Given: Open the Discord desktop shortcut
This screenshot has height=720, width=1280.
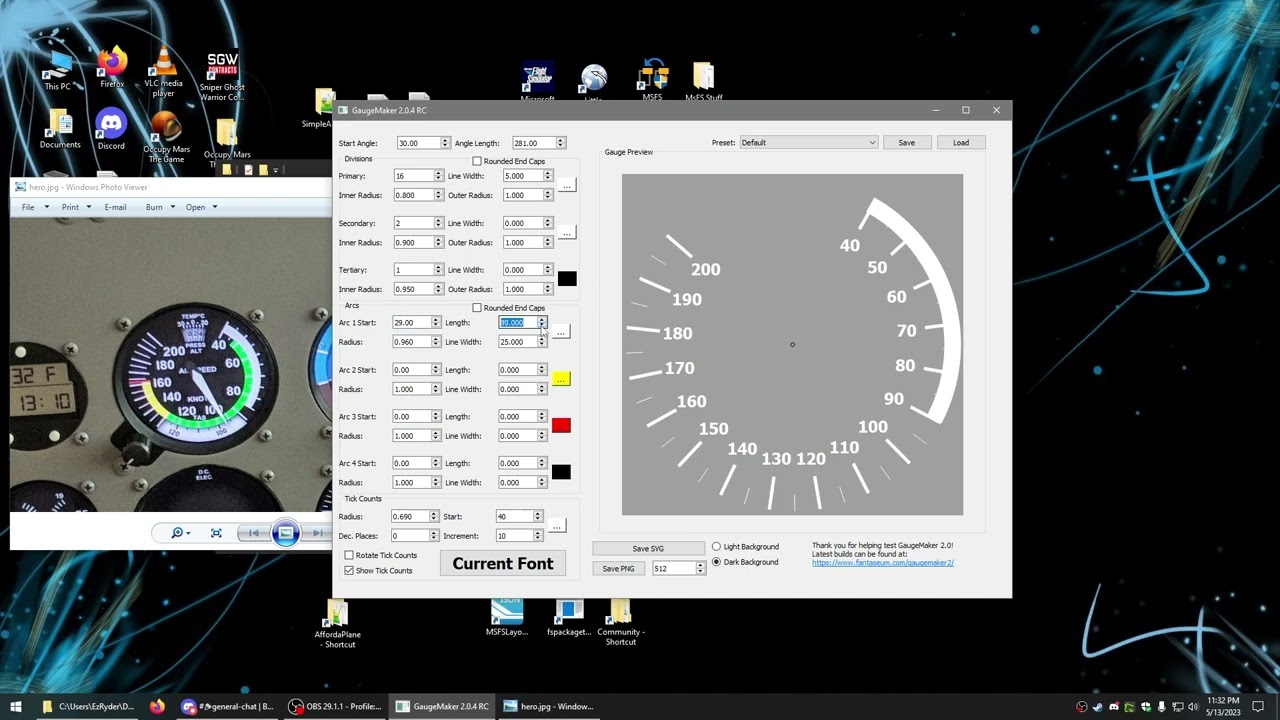Looking at the screenshot, I should pyautogui.click(x=111, y=131).
